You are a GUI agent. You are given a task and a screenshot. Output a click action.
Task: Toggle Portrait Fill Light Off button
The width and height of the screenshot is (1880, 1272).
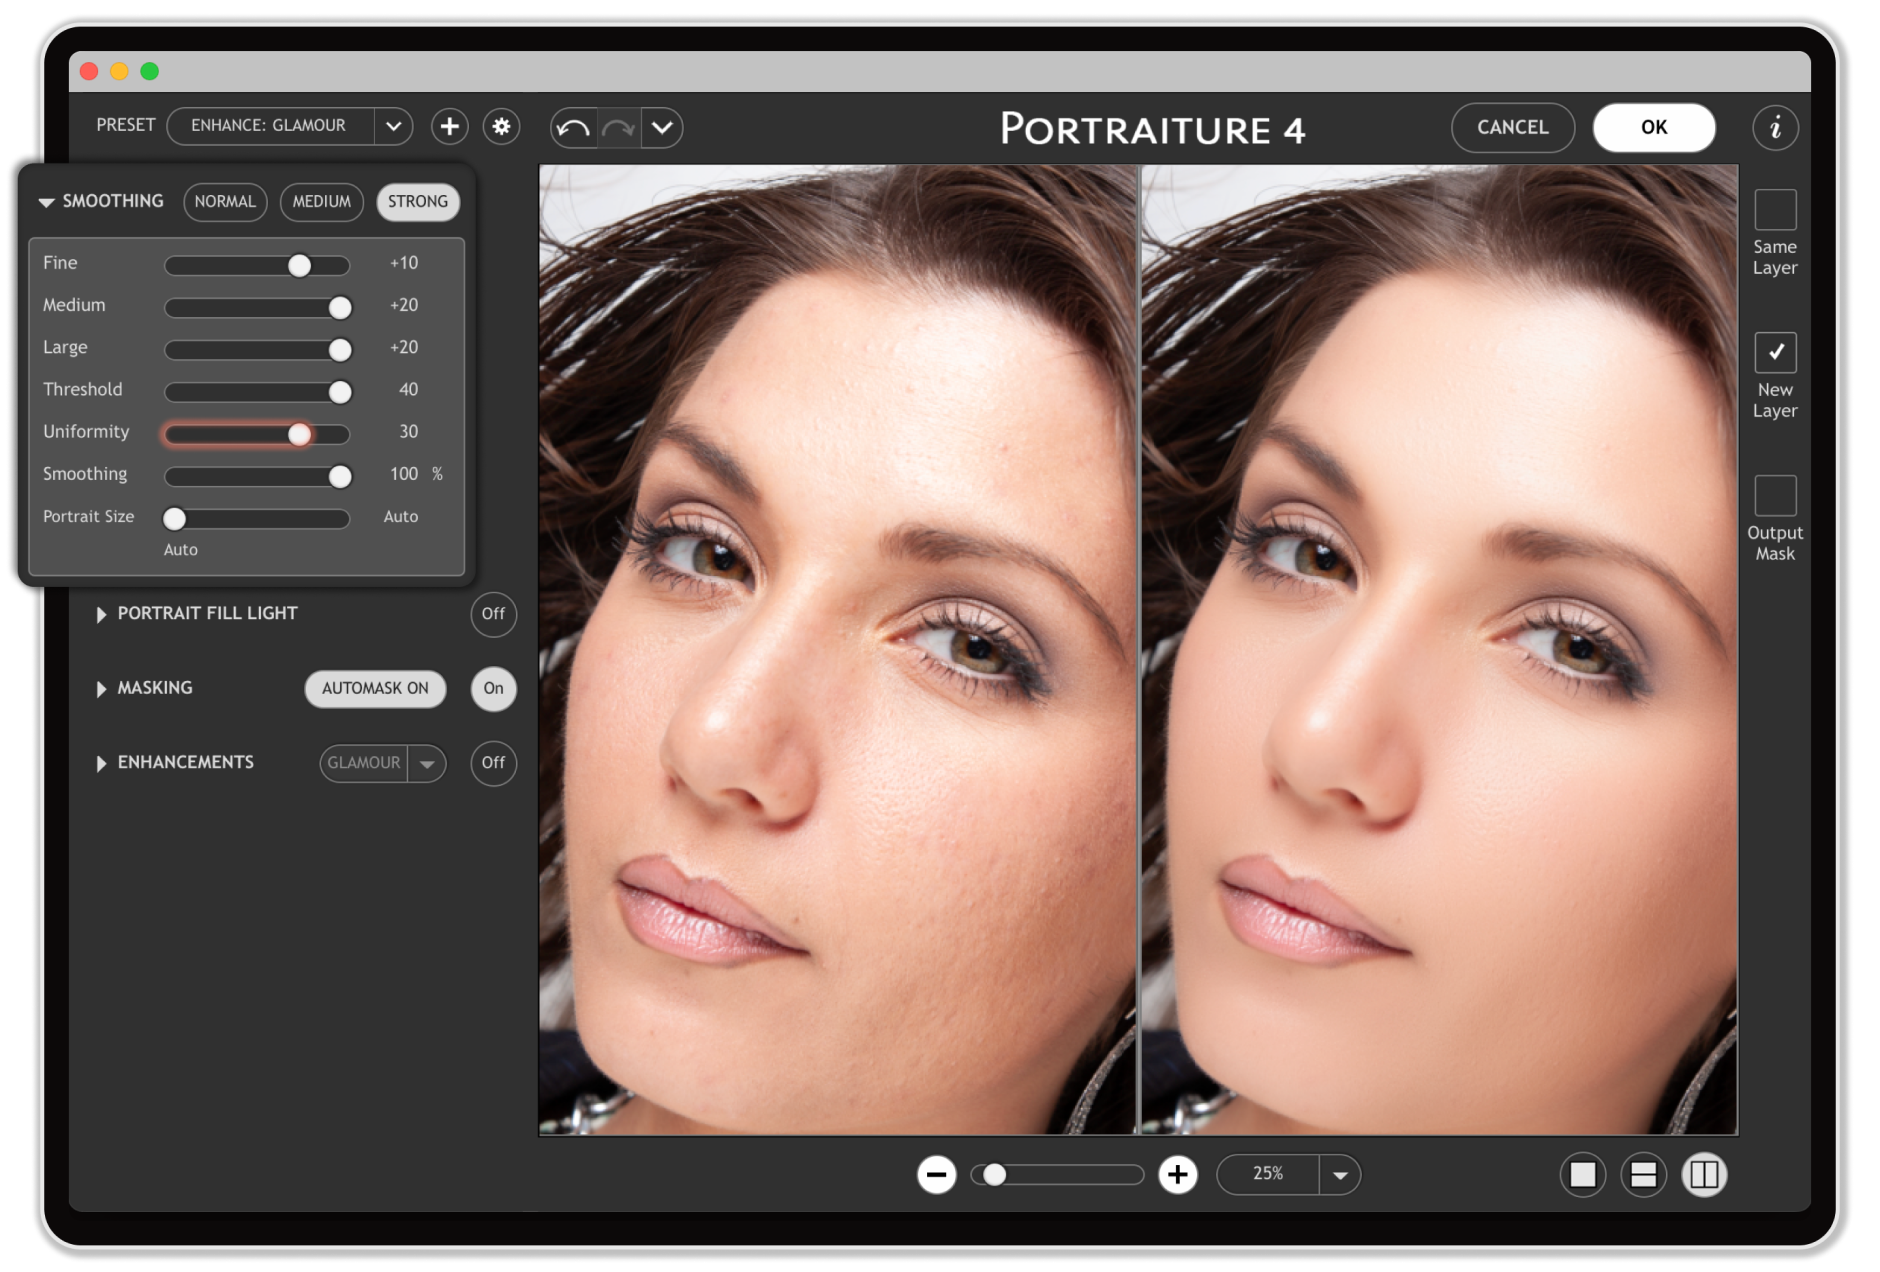pyautogui.click(x=493, y=614)
